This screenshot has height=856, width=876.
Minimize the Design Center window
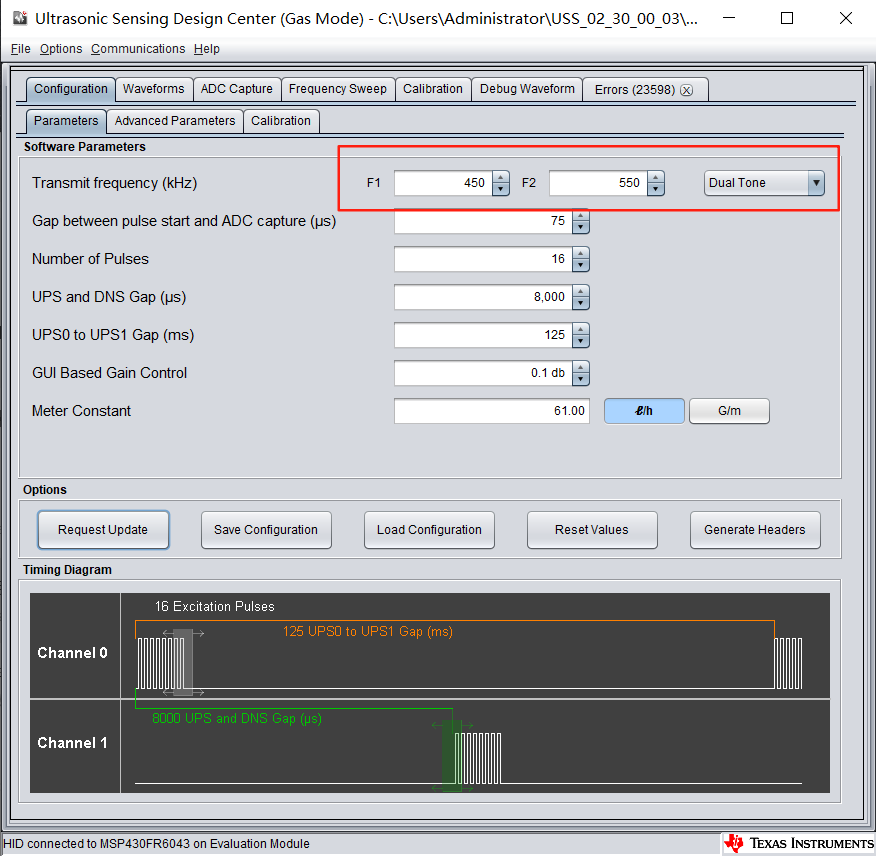click(729, 18)
